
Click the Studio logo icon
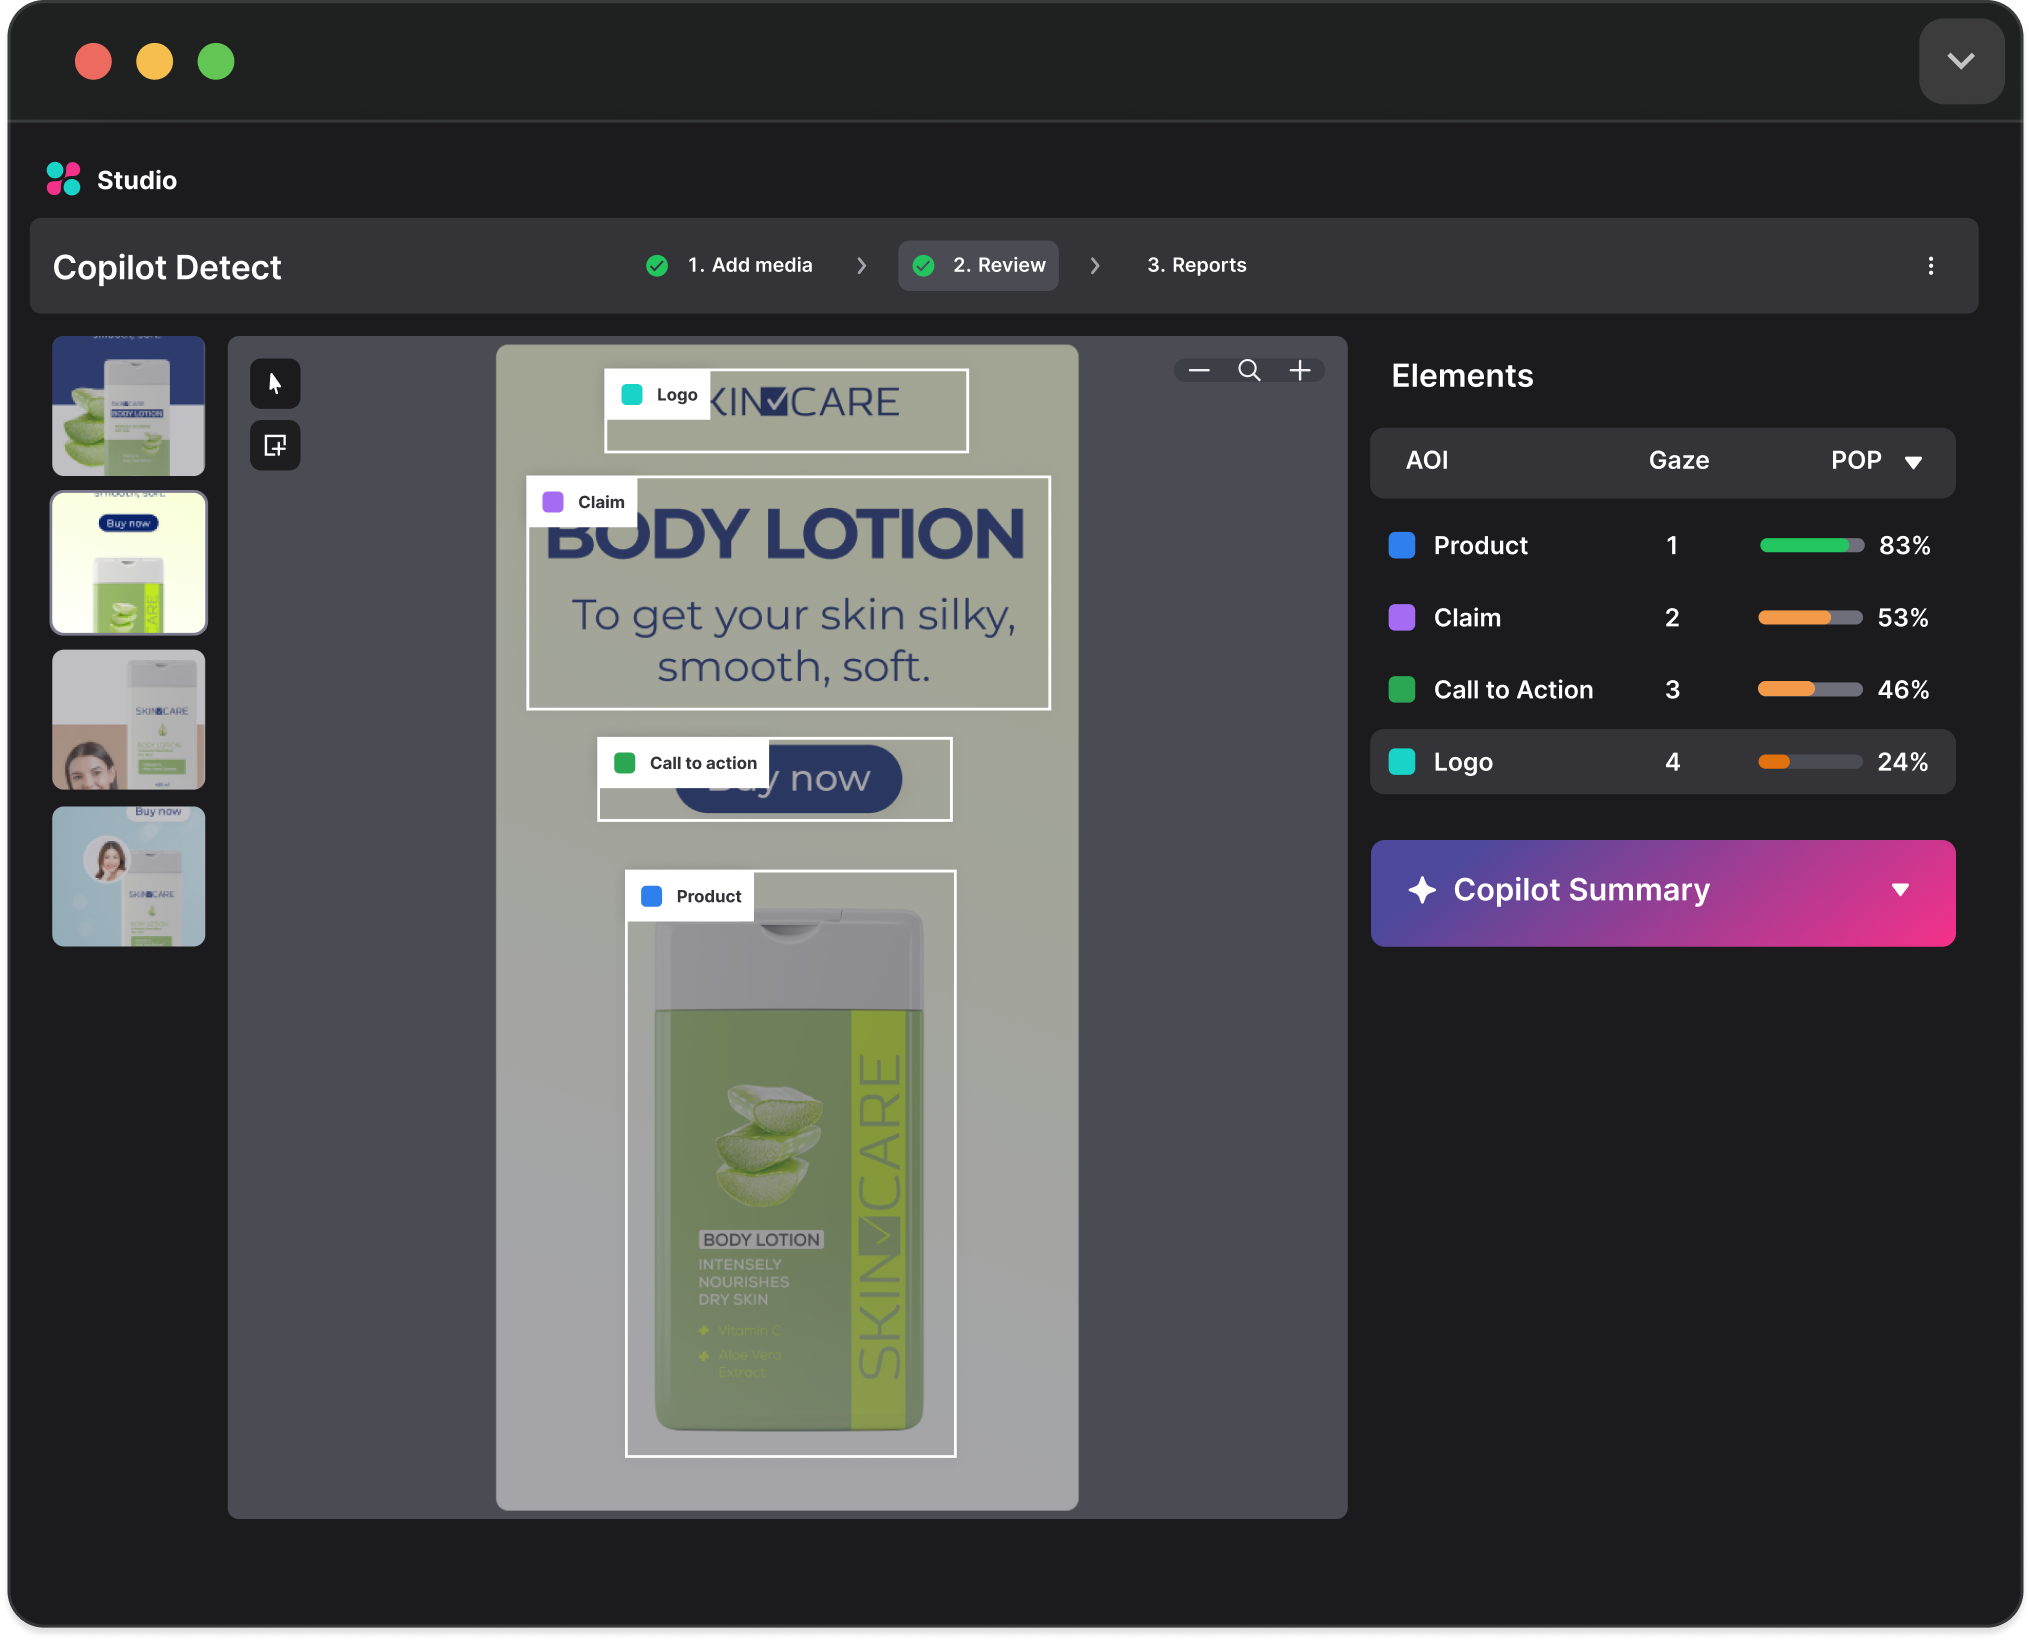click(62, 179)
